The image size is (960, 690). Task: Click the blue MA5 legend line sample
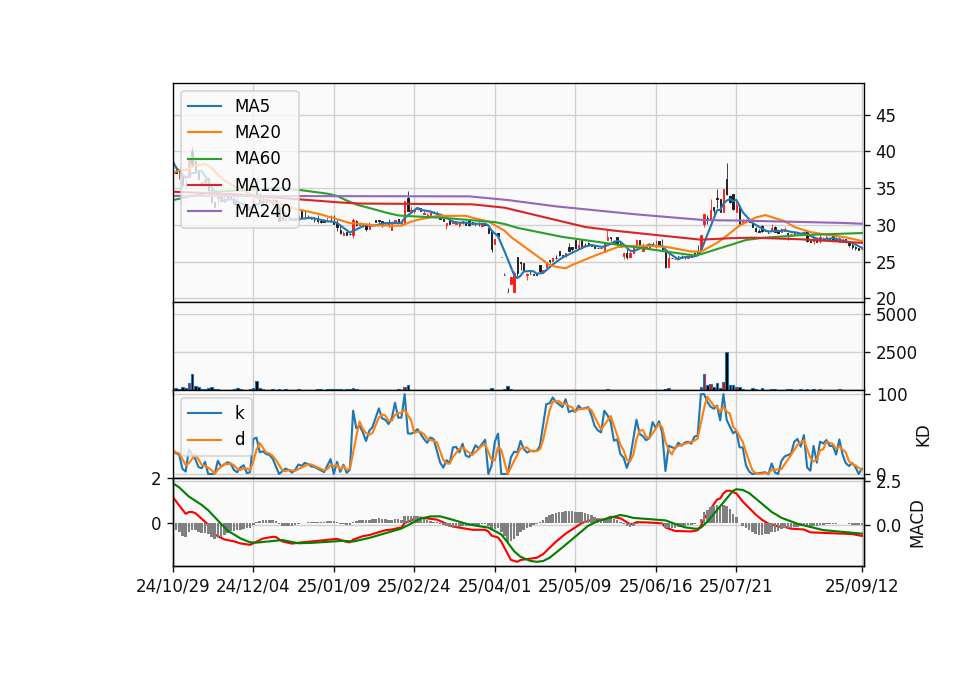tap(204, 106)
